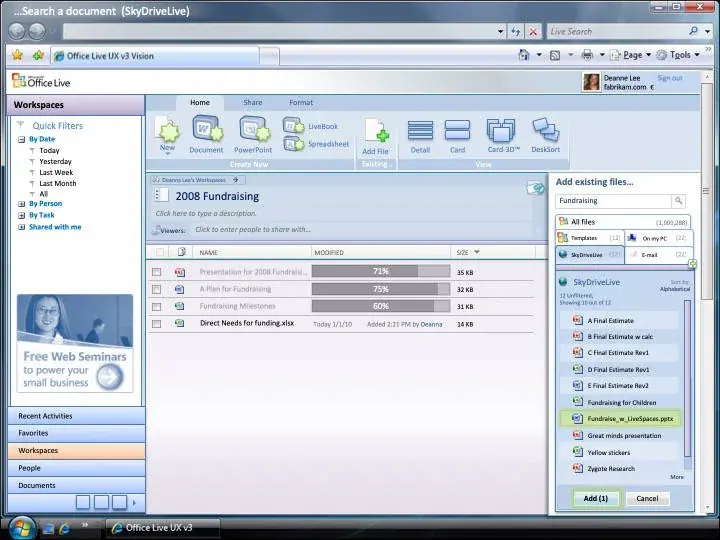Viewport: 720px width, 540px height.
Task: Toggle the select-all checkbox in header
Action: point(159,252)
